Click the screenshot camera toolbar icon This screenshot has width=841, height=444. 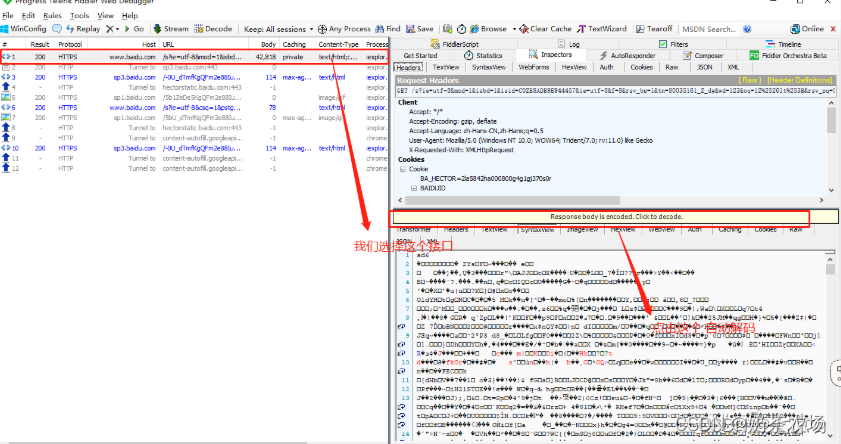pos(447,29)
